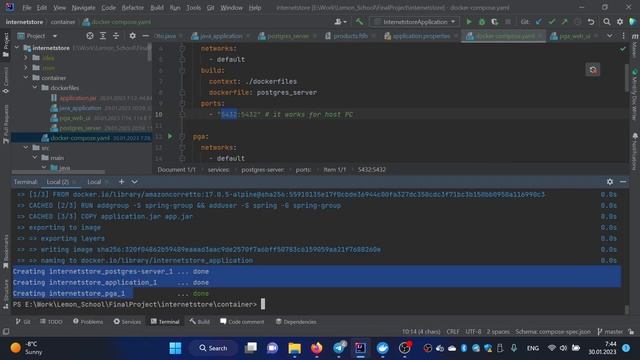The width and height of the screenshot is (640, 360).
Task: Click CRLF line separator in status bar
Action: pos(452,331)
